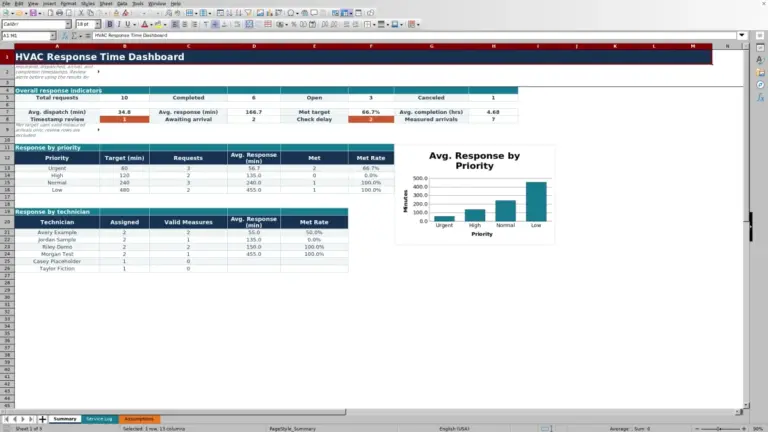Open the underline style dropdown arrow
This screenshot has height=432, width=768.
[x=134, y=24]
